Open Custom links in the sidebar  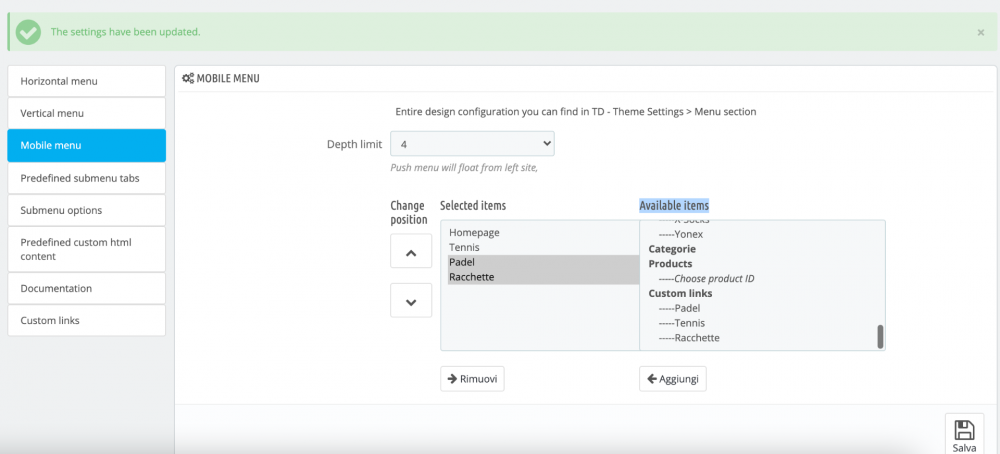[86, 320]
